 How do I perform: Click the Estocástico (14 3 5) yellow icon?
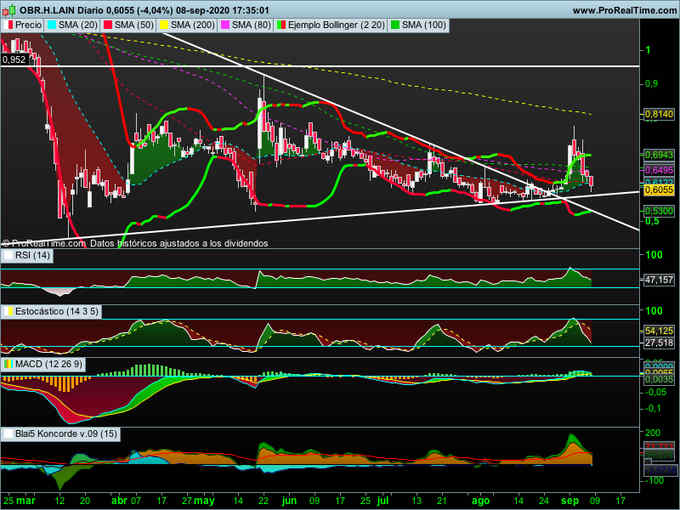pyautogui.click(x=7, y=312)
